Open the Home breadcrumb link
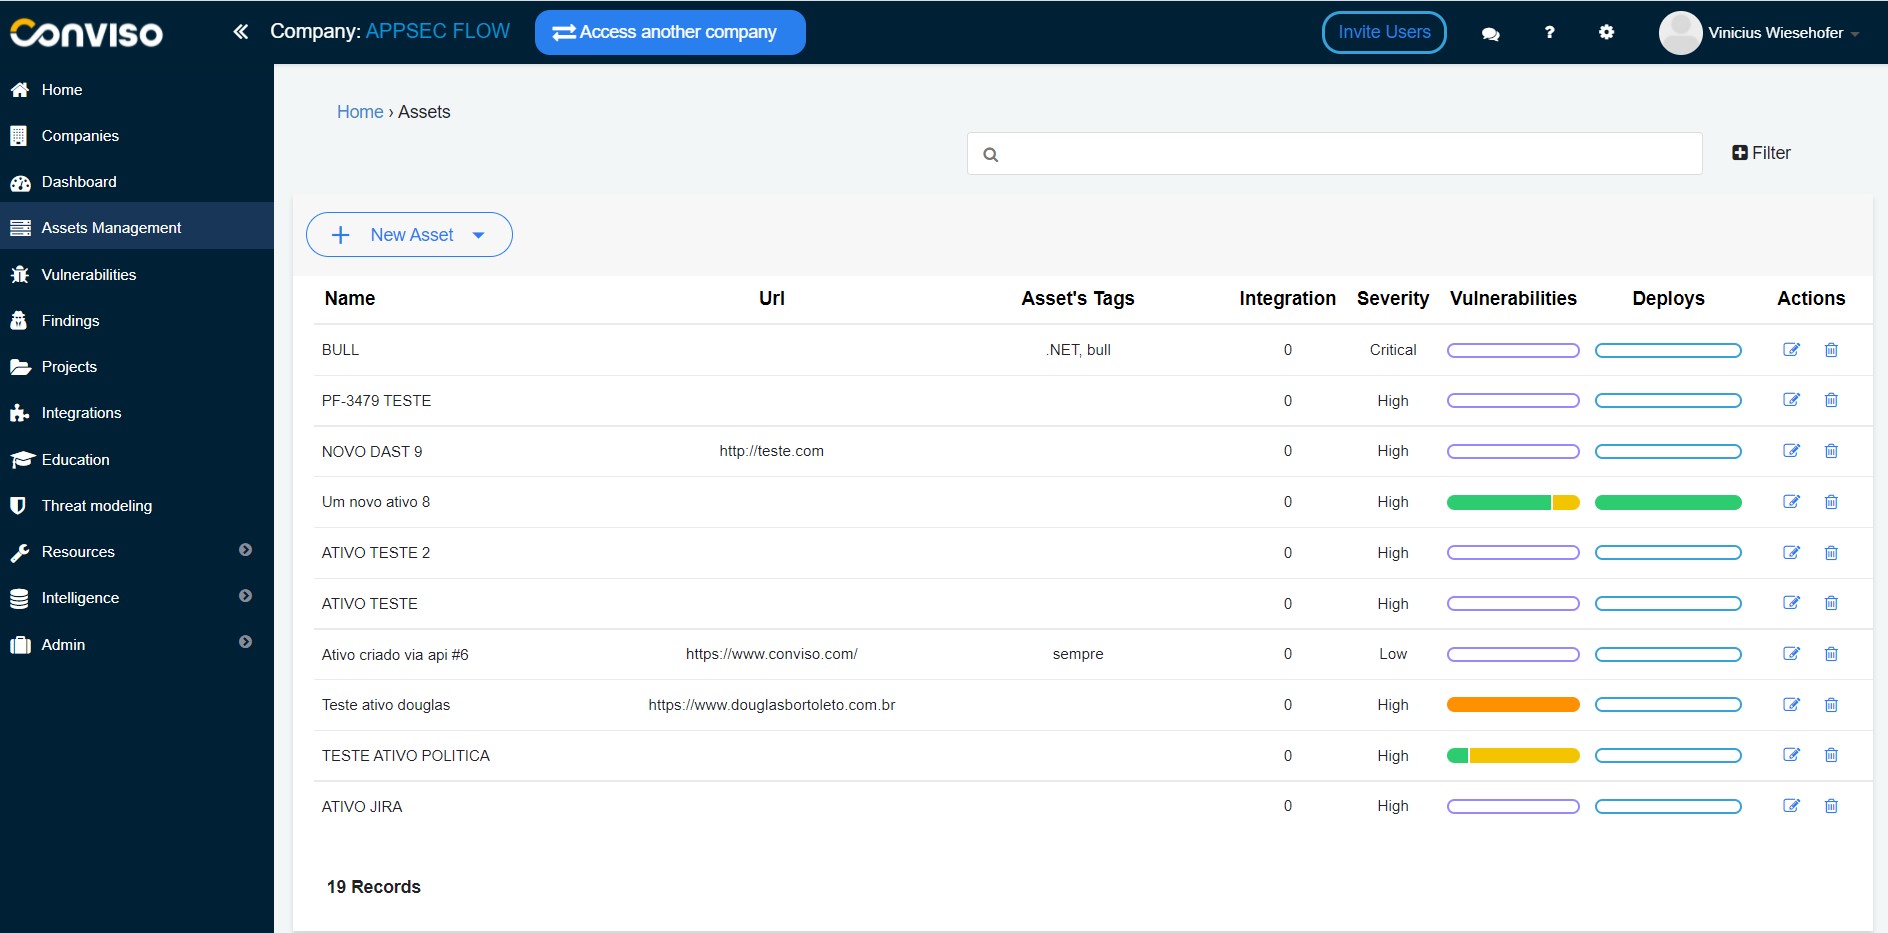 point(360,111)
